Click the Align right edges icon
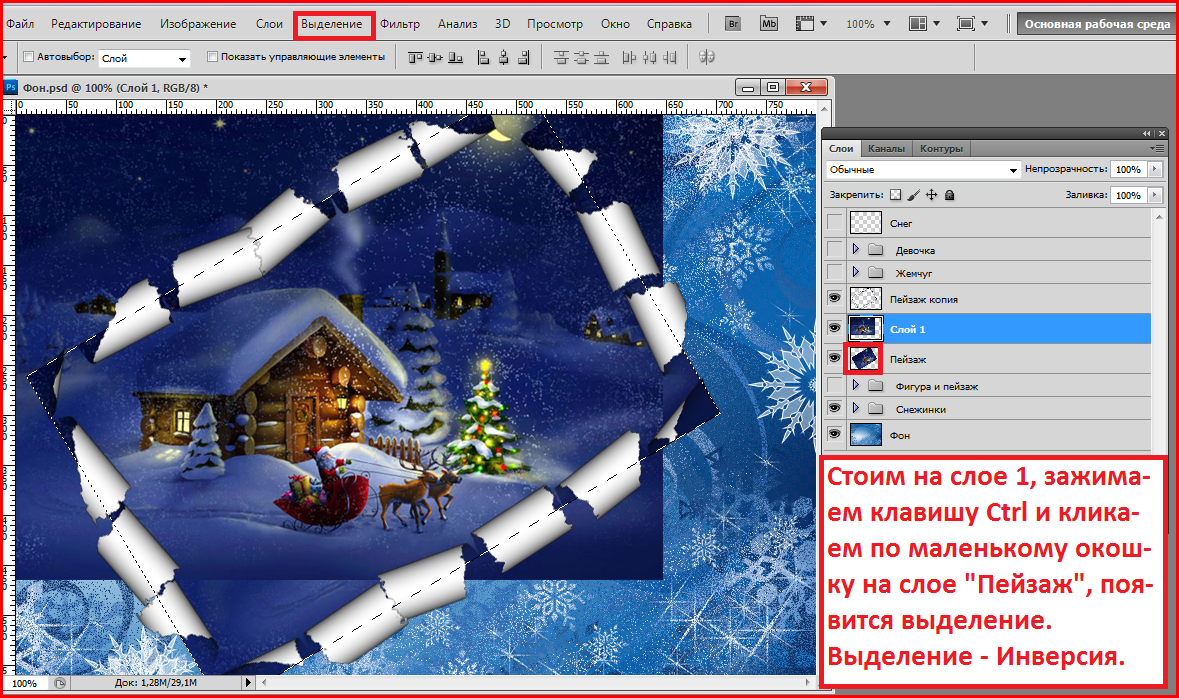This screenshot has height=698, width=1179. [524, 57]
